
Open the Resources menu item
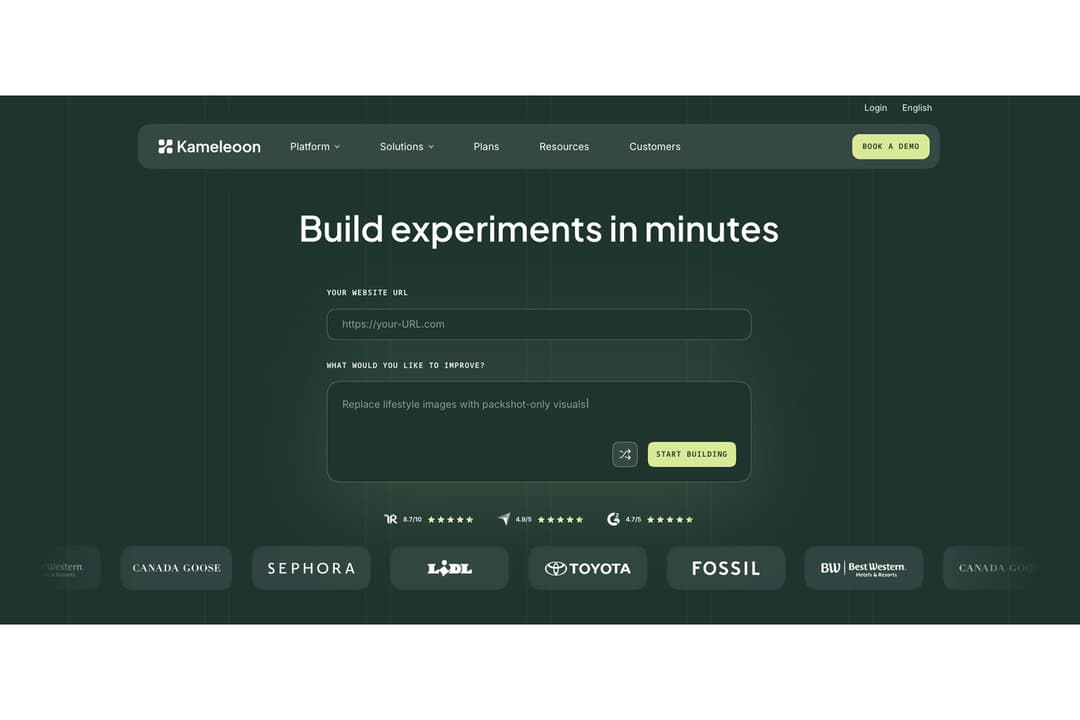coord(564,147)
